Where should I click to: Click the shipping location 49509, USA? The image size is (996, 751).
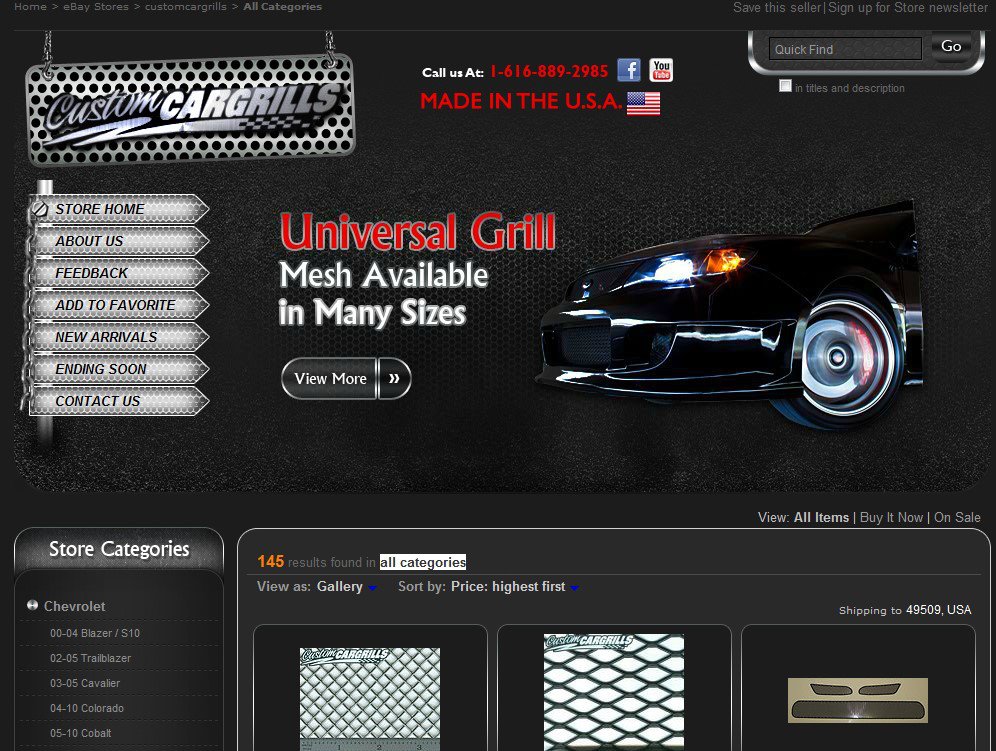click(938, 610)
